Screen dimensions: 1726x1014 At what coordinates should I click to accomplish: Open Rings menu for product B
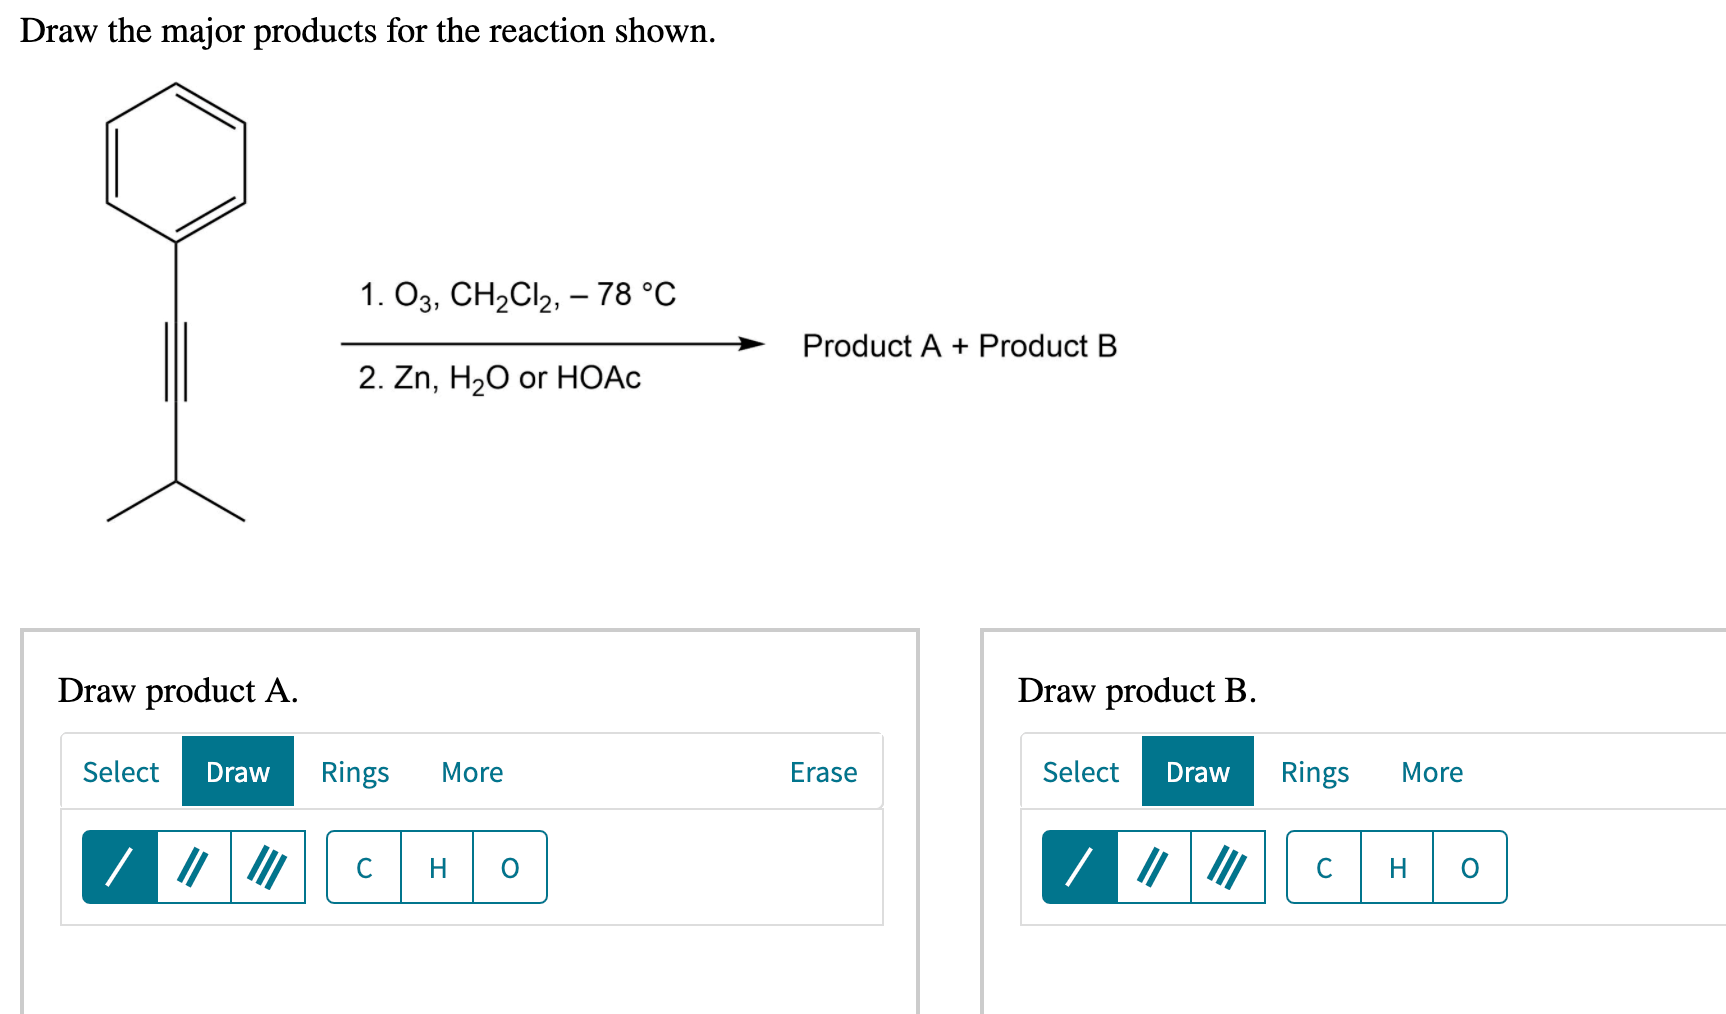tap(1315, 772)
